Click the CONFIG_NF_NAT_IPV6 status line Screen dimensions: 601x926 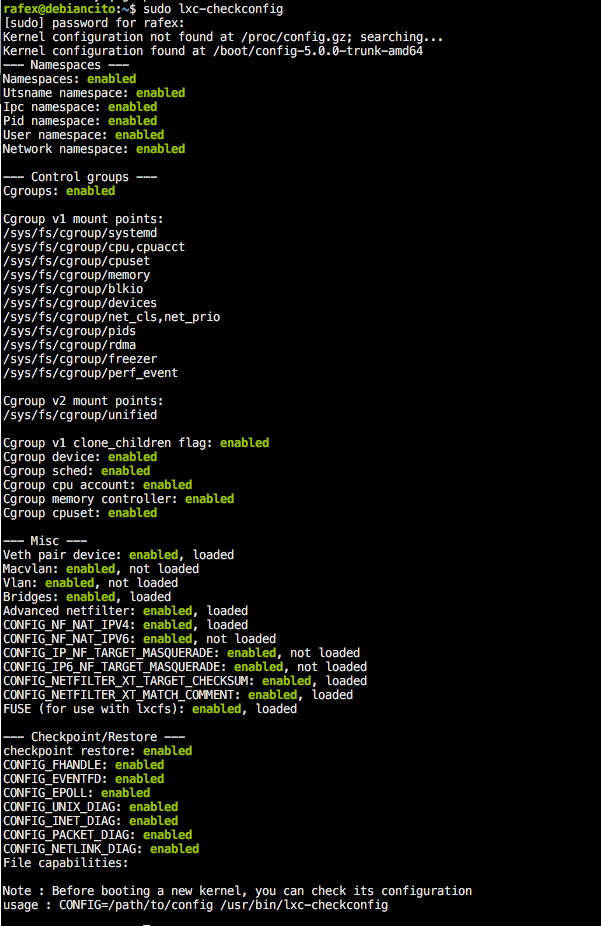139,639
